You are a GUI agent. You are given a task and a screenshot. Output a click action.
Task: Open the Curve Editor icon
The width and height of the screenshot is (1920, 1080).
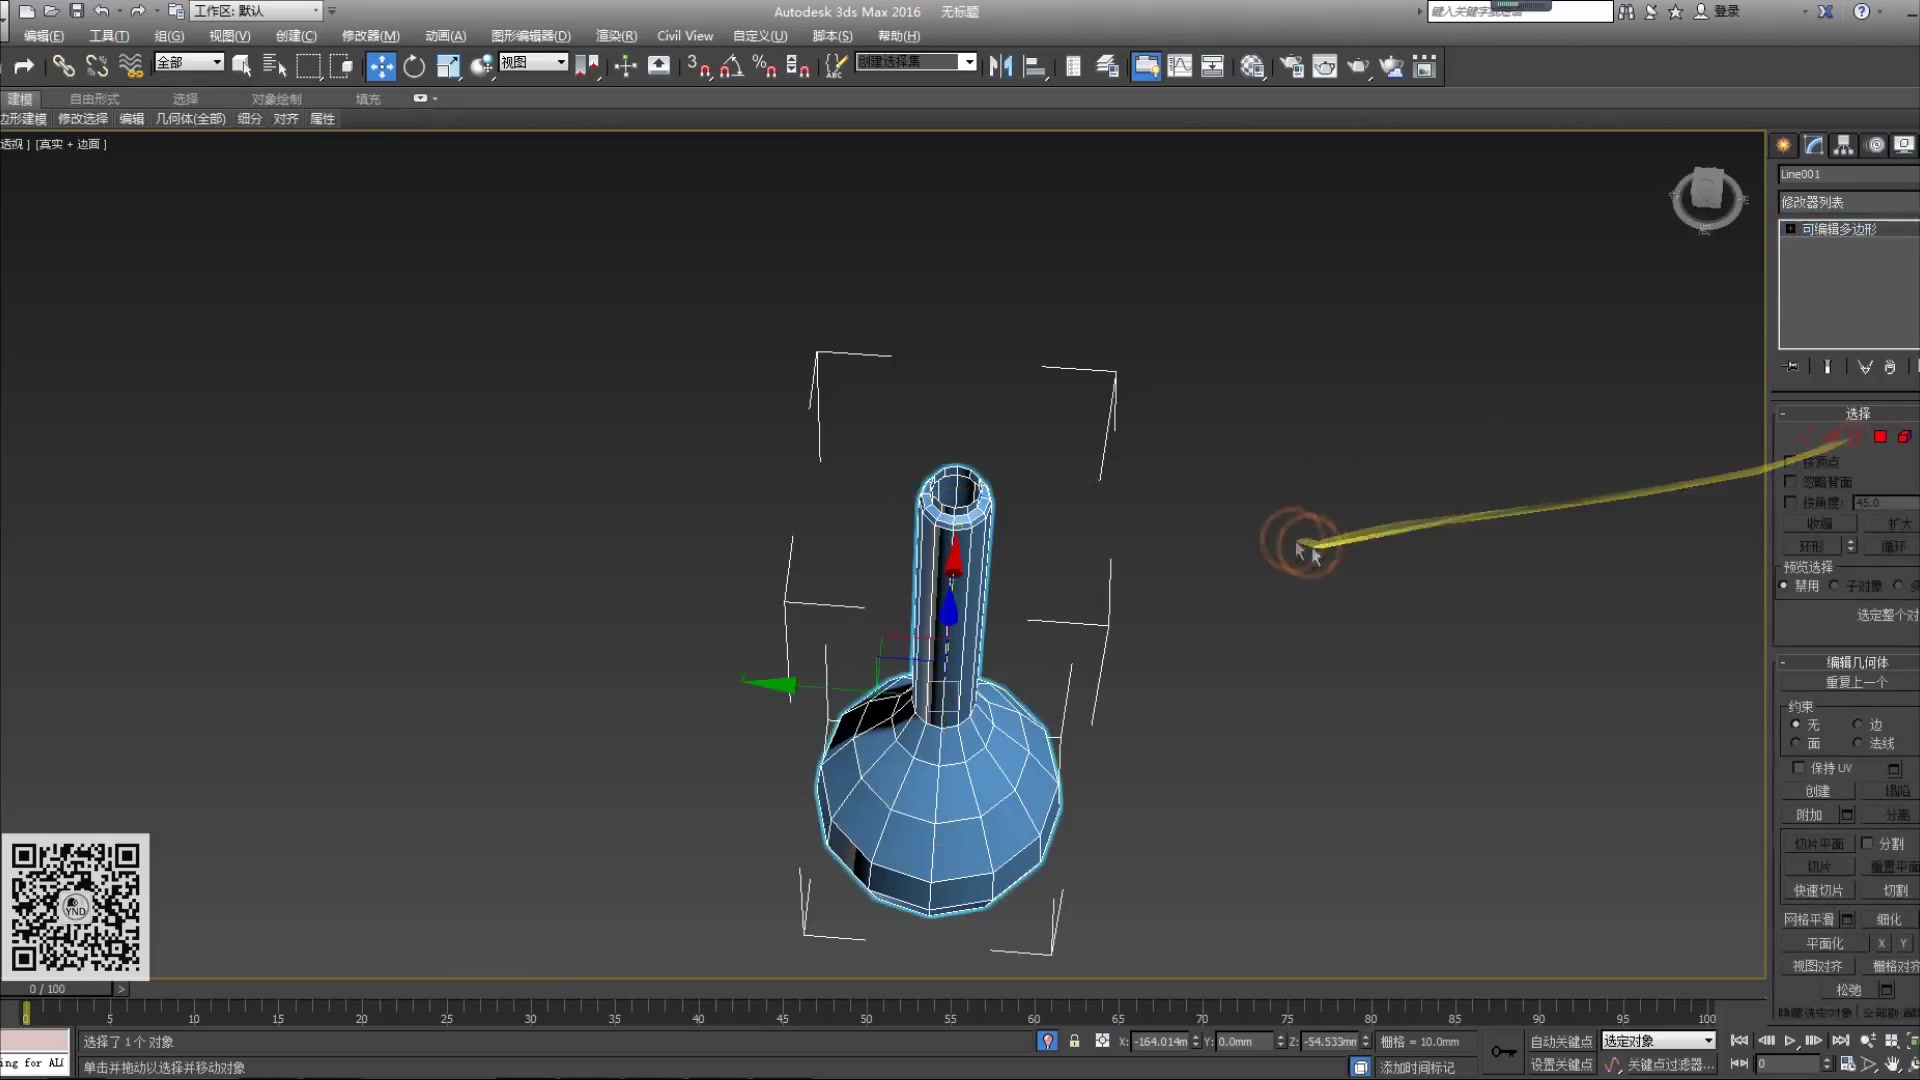(1180, 66)
